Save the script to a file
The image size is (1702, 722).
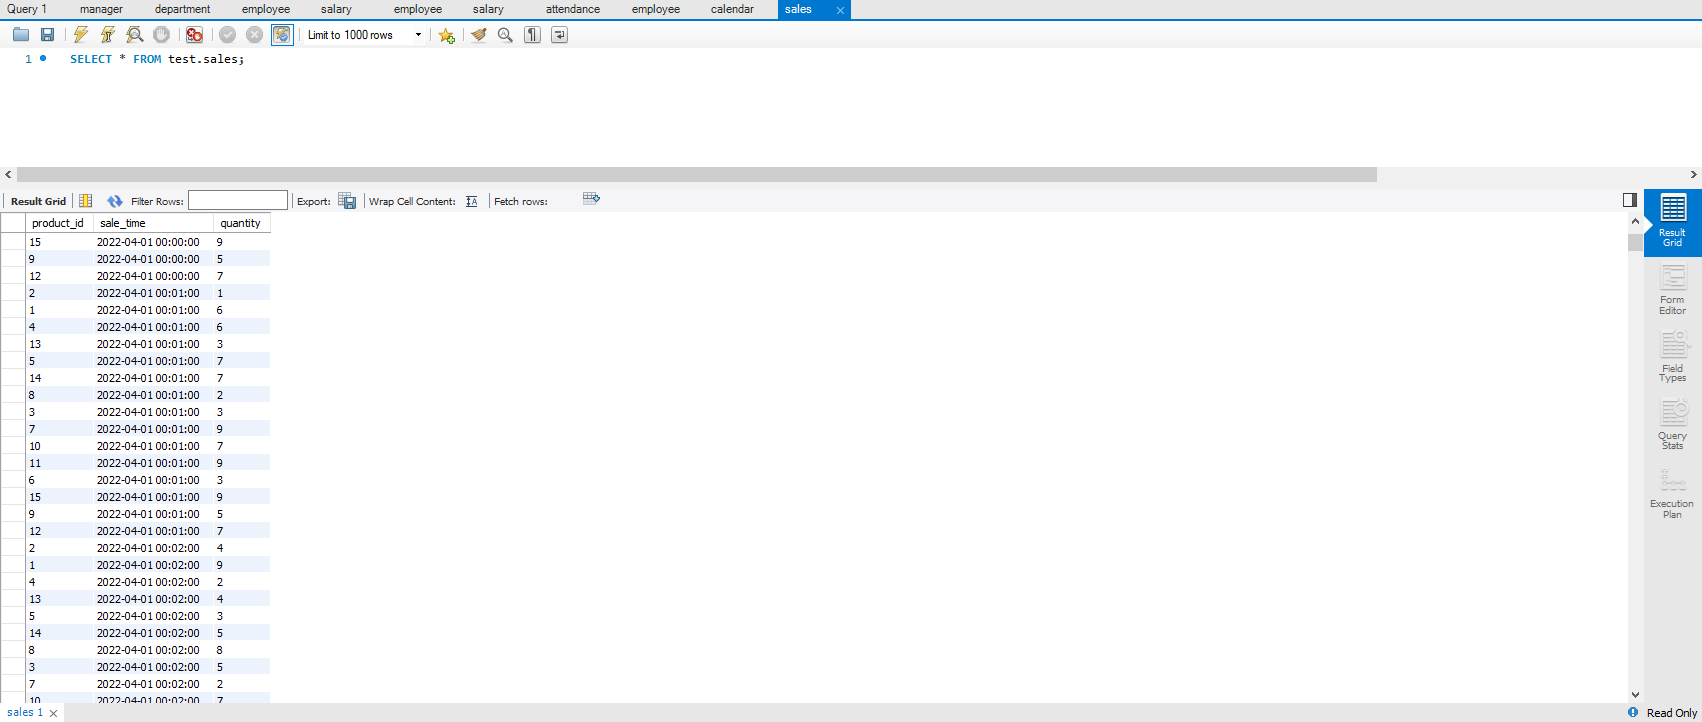[x=47, y=35]
